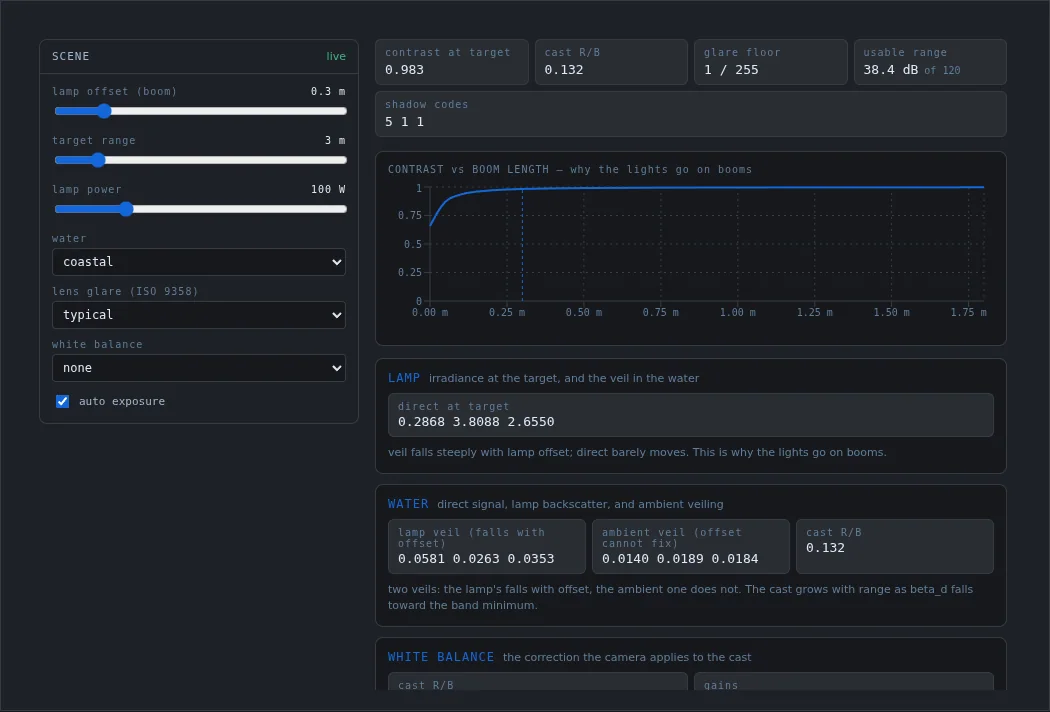Click the shadow codes value "5 1 1"
Viewport: 1050px width, 712px height.
pos(404,122)
